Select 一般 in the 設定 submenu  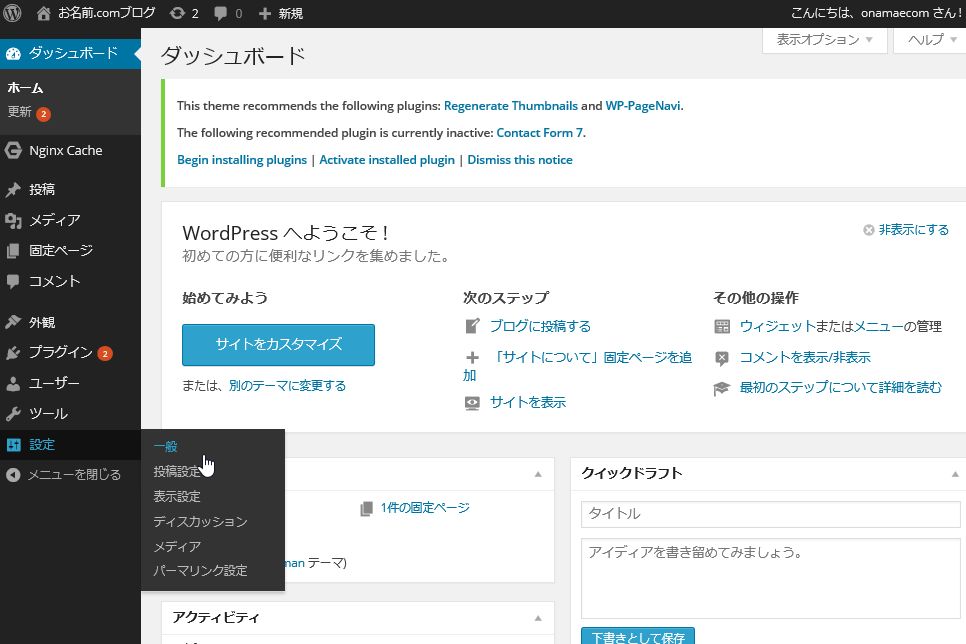[x=166, y=446]
